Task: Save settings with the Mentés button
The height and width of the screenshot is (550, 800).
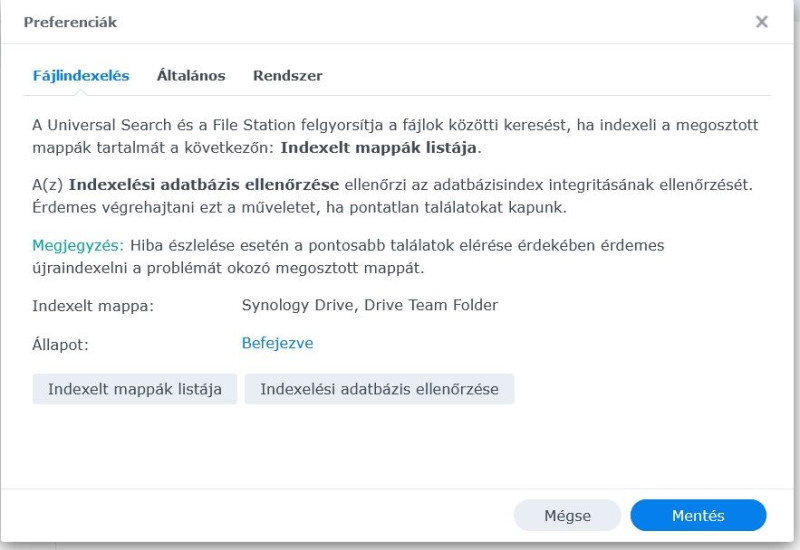Action: coord(698,515)
